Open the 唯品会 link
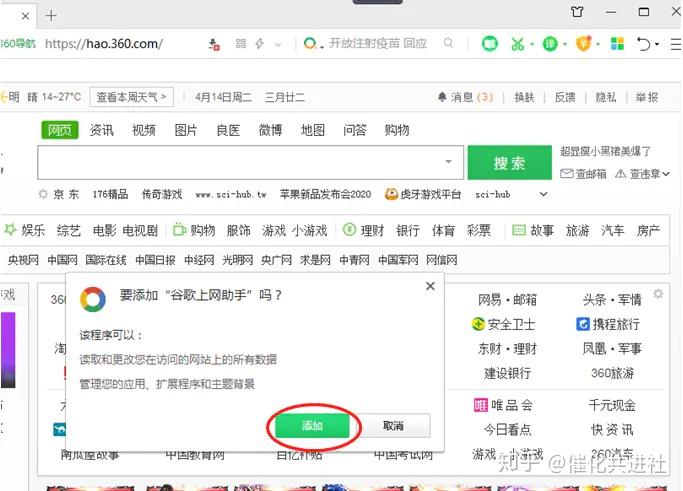The width and height of the screenshot is (683, 491). (x=503, y=405)
